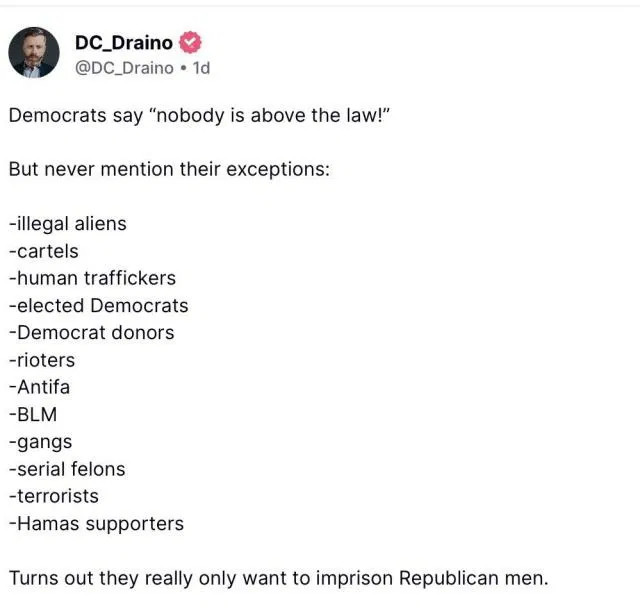Click the "nobody is above the law!" line
This screenshot has height=609, width=640.
point(198,114)
